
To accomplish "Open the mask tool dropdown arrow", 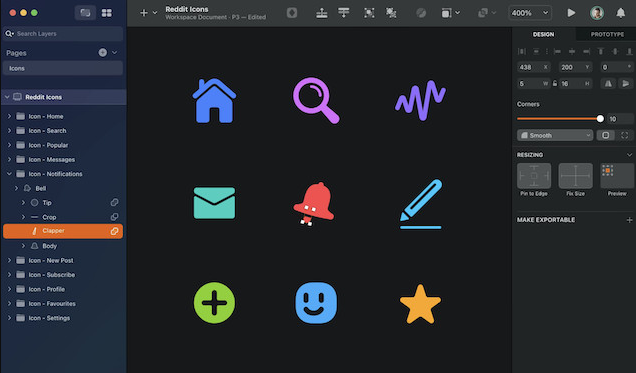I will (x=458, y=13).
